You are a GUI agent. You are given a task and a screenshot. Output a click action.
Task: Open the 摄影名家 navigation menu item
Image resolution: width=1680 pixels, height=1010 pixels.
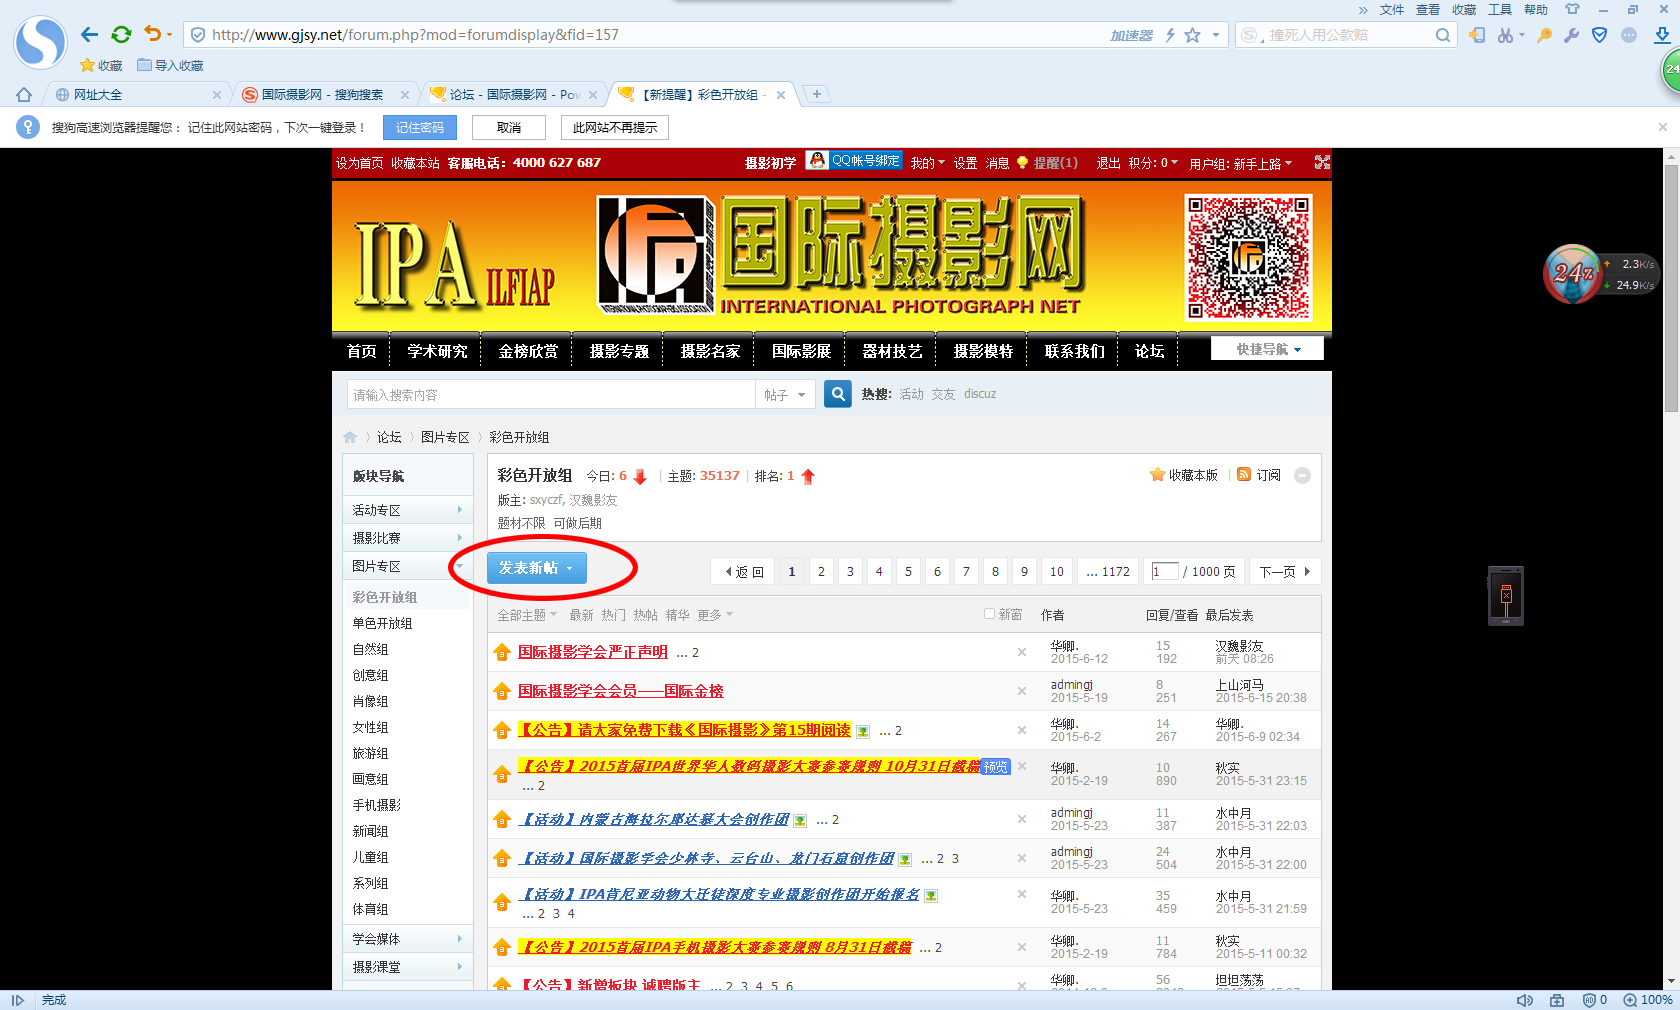[710, 351]
